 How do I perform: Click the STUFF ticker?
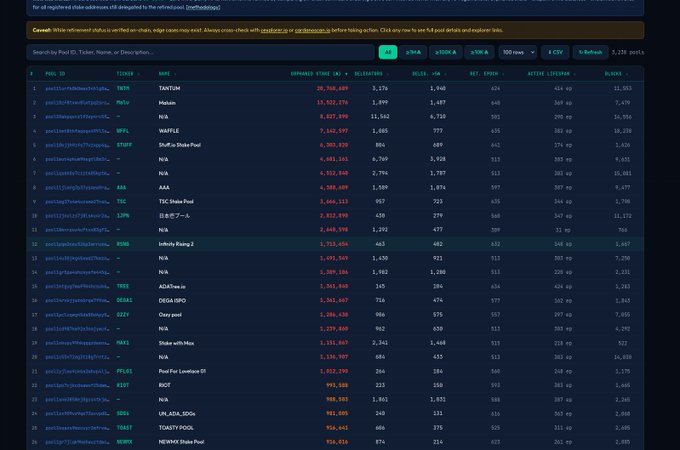[x=124, y=145]
